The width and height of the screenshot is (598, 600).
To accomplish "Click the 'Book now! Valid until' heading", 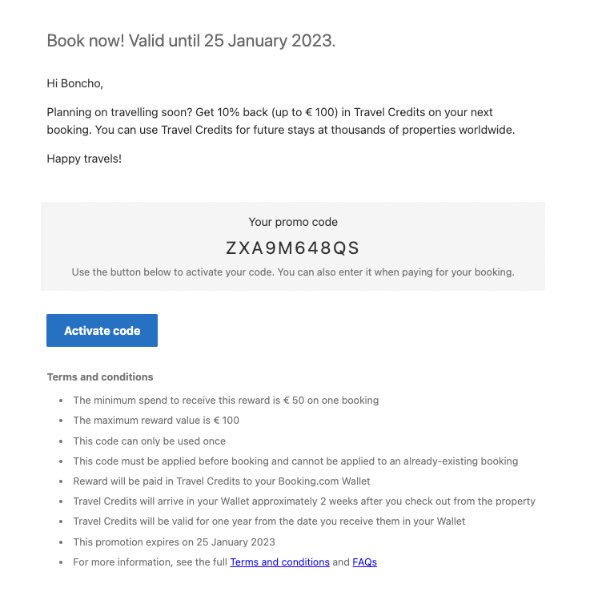I will click(191, 41).
